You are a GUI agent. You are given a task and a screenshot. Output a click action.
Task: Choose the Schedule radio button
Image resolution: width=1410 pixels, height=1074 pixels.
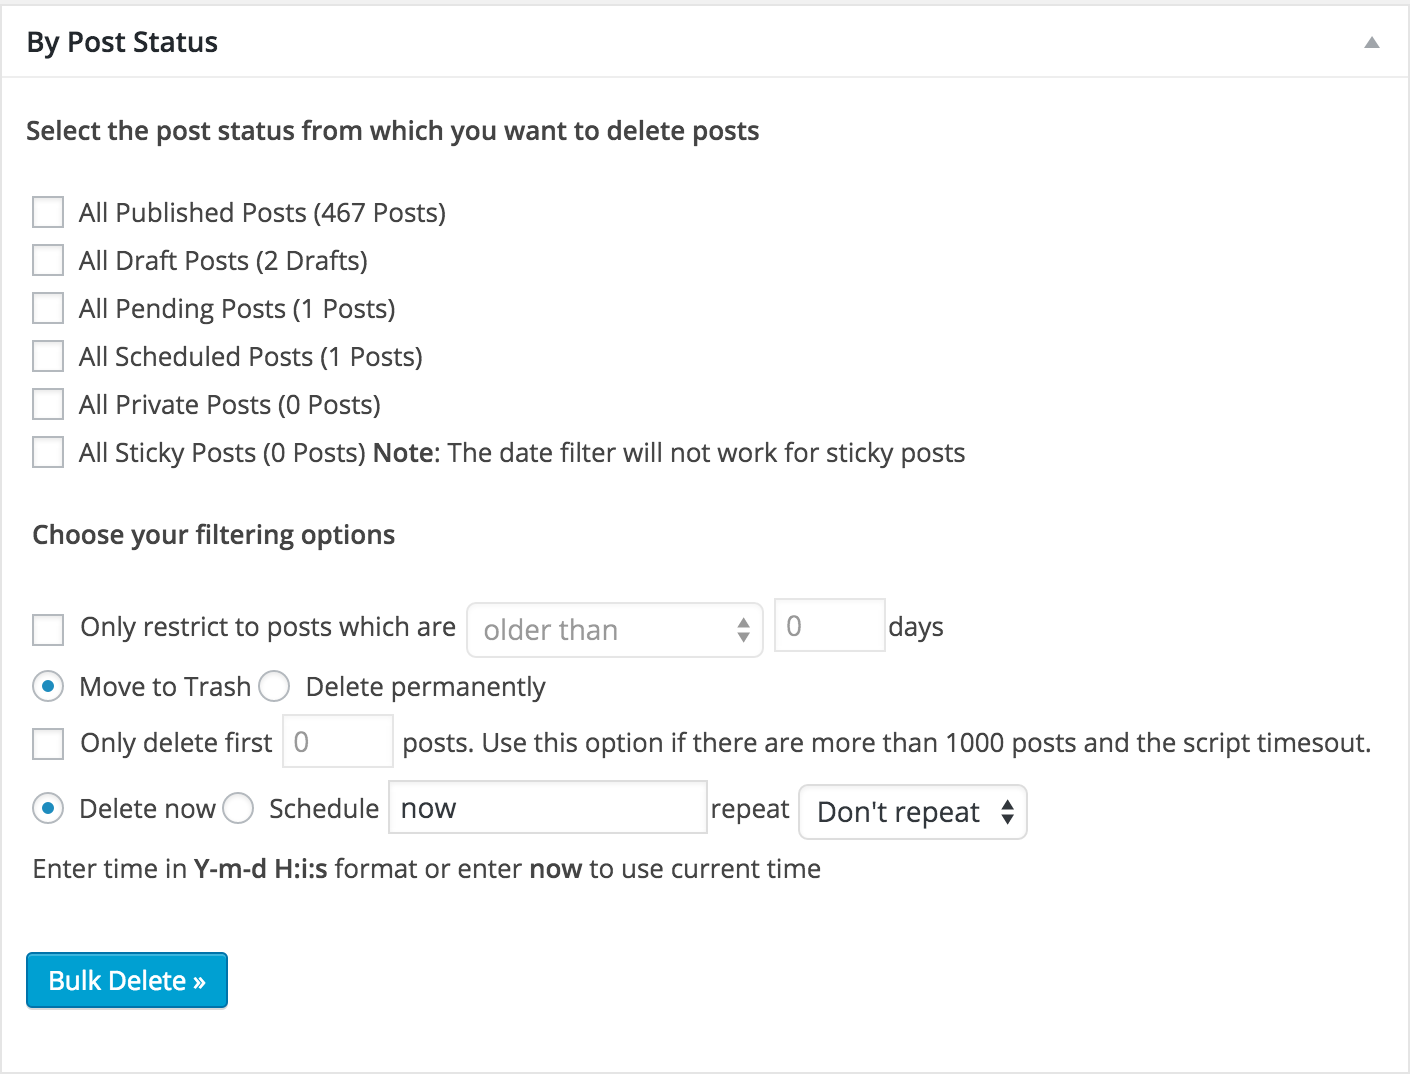click(238, 808)
